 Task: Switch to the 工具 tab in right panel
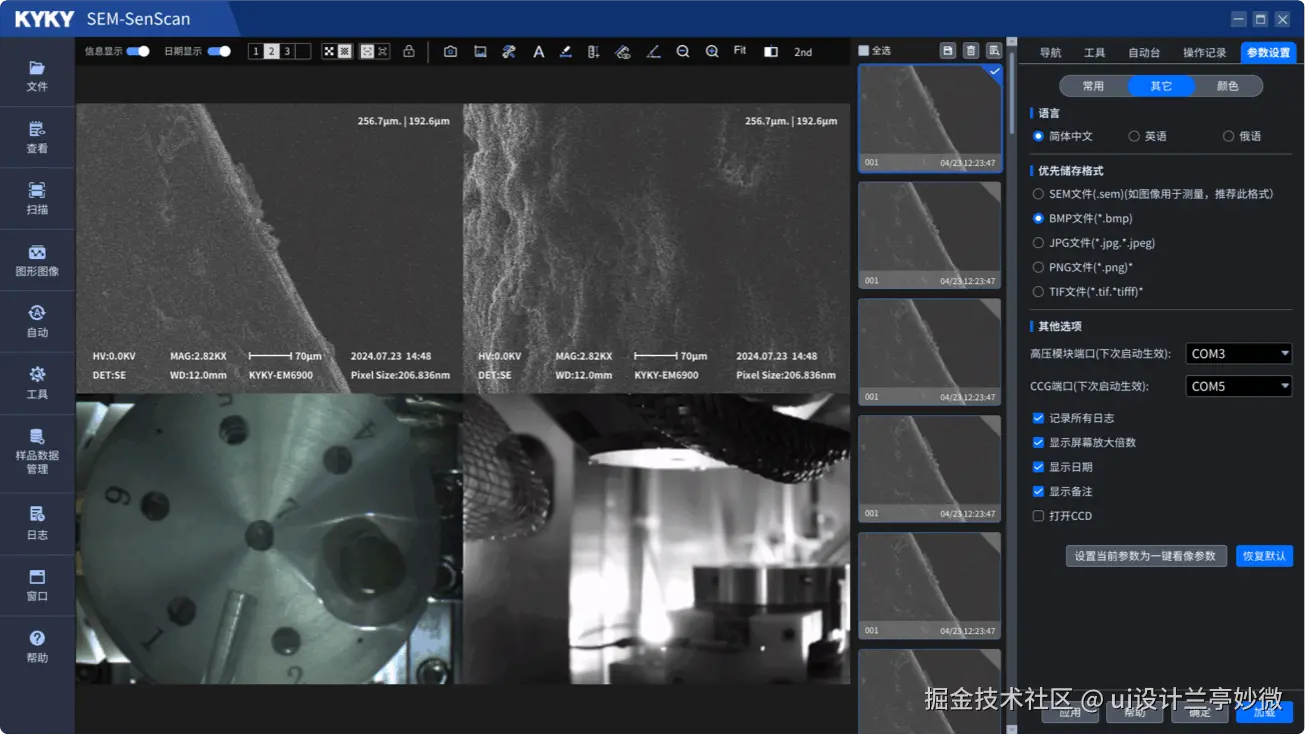tap(1095, 53)
